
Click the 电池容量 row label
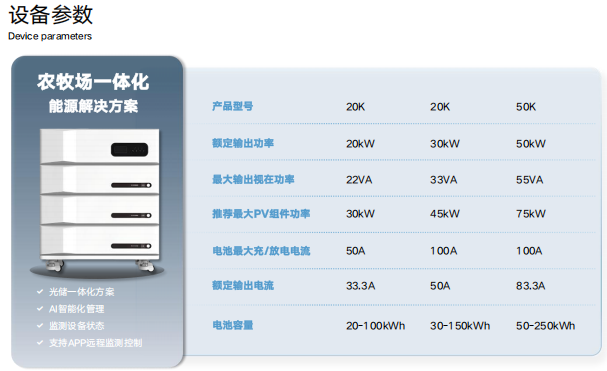click(233, 325)
